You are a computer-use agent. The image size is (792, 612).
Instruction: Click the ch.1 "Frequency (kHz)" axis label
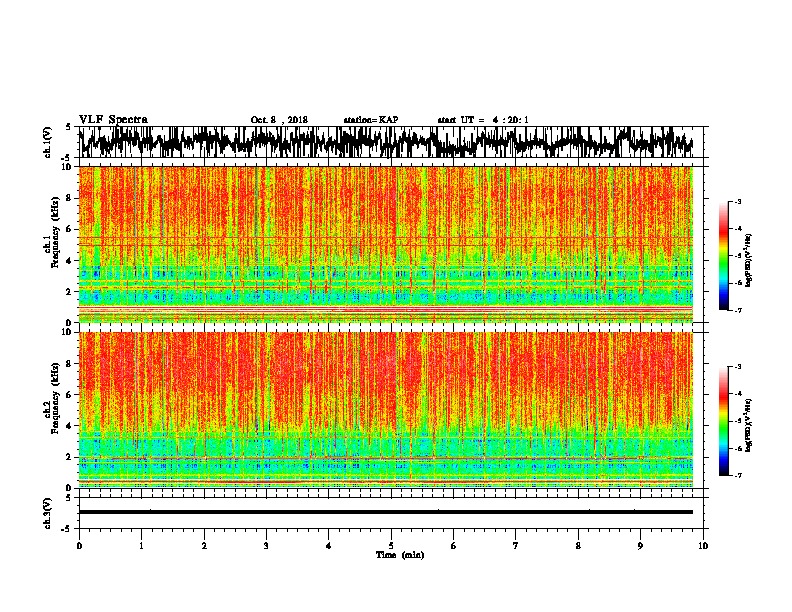pos(55,232)
